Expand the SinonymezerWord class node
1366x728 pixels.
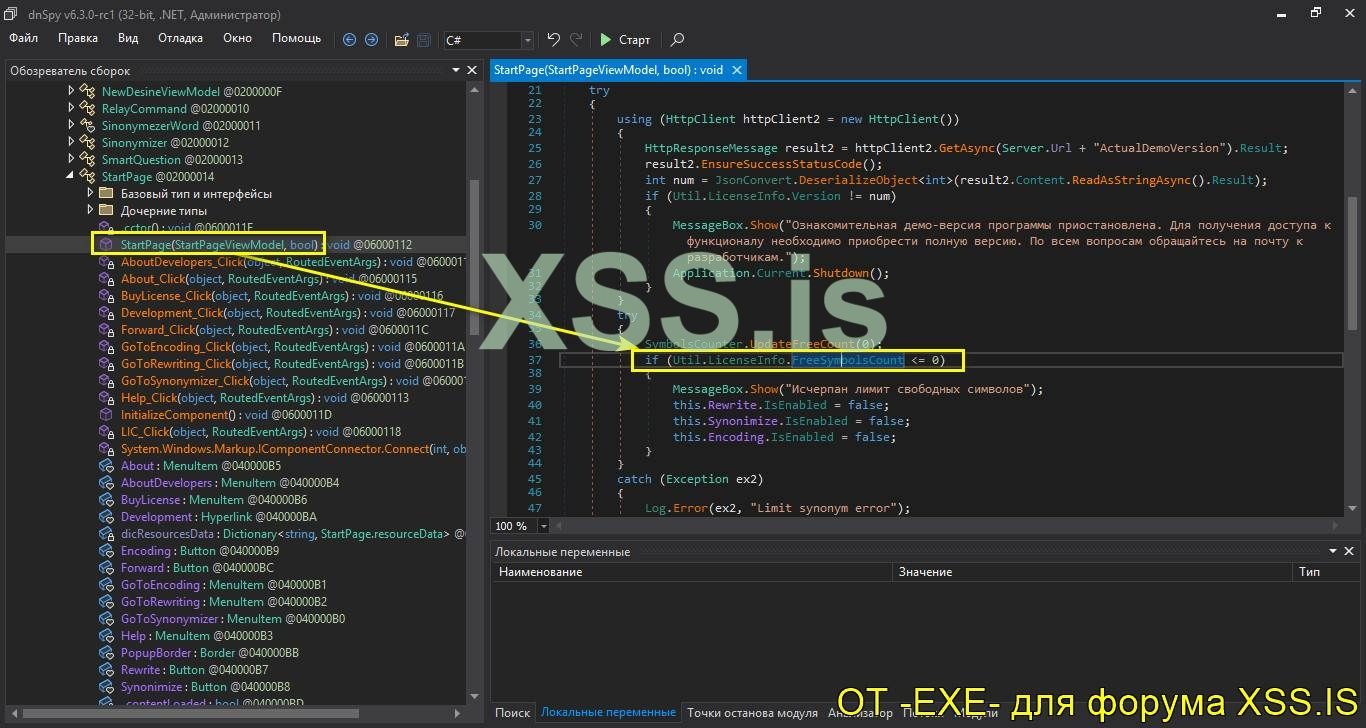pos(71,125)
